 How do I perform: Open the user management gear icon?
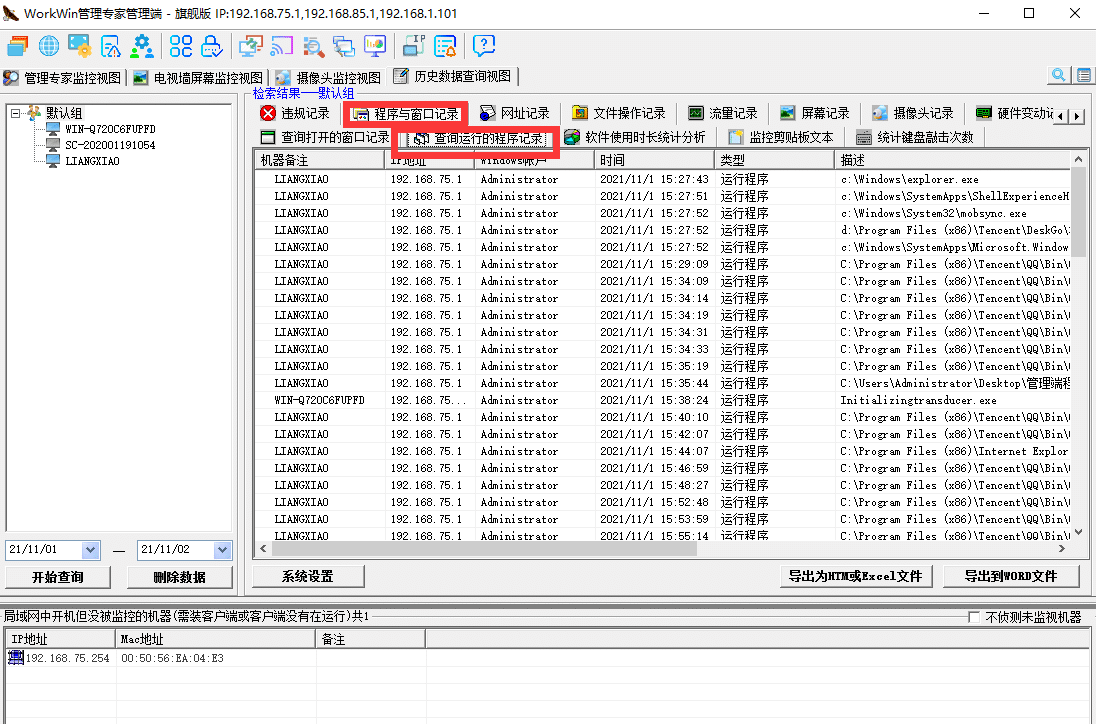coord(141,46)
